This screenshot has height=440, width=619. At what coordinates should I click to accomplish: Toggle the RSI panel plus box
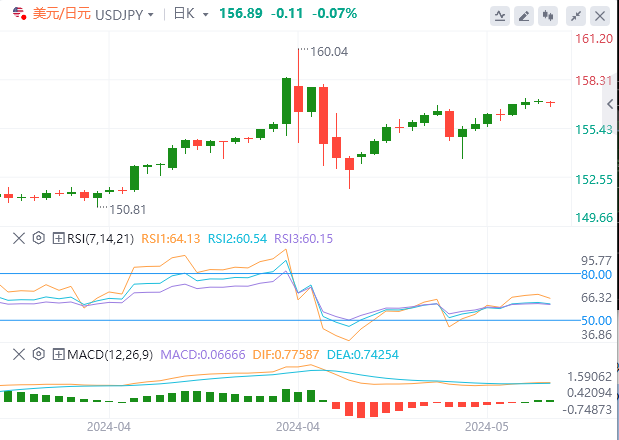click(x=58, y=238)
